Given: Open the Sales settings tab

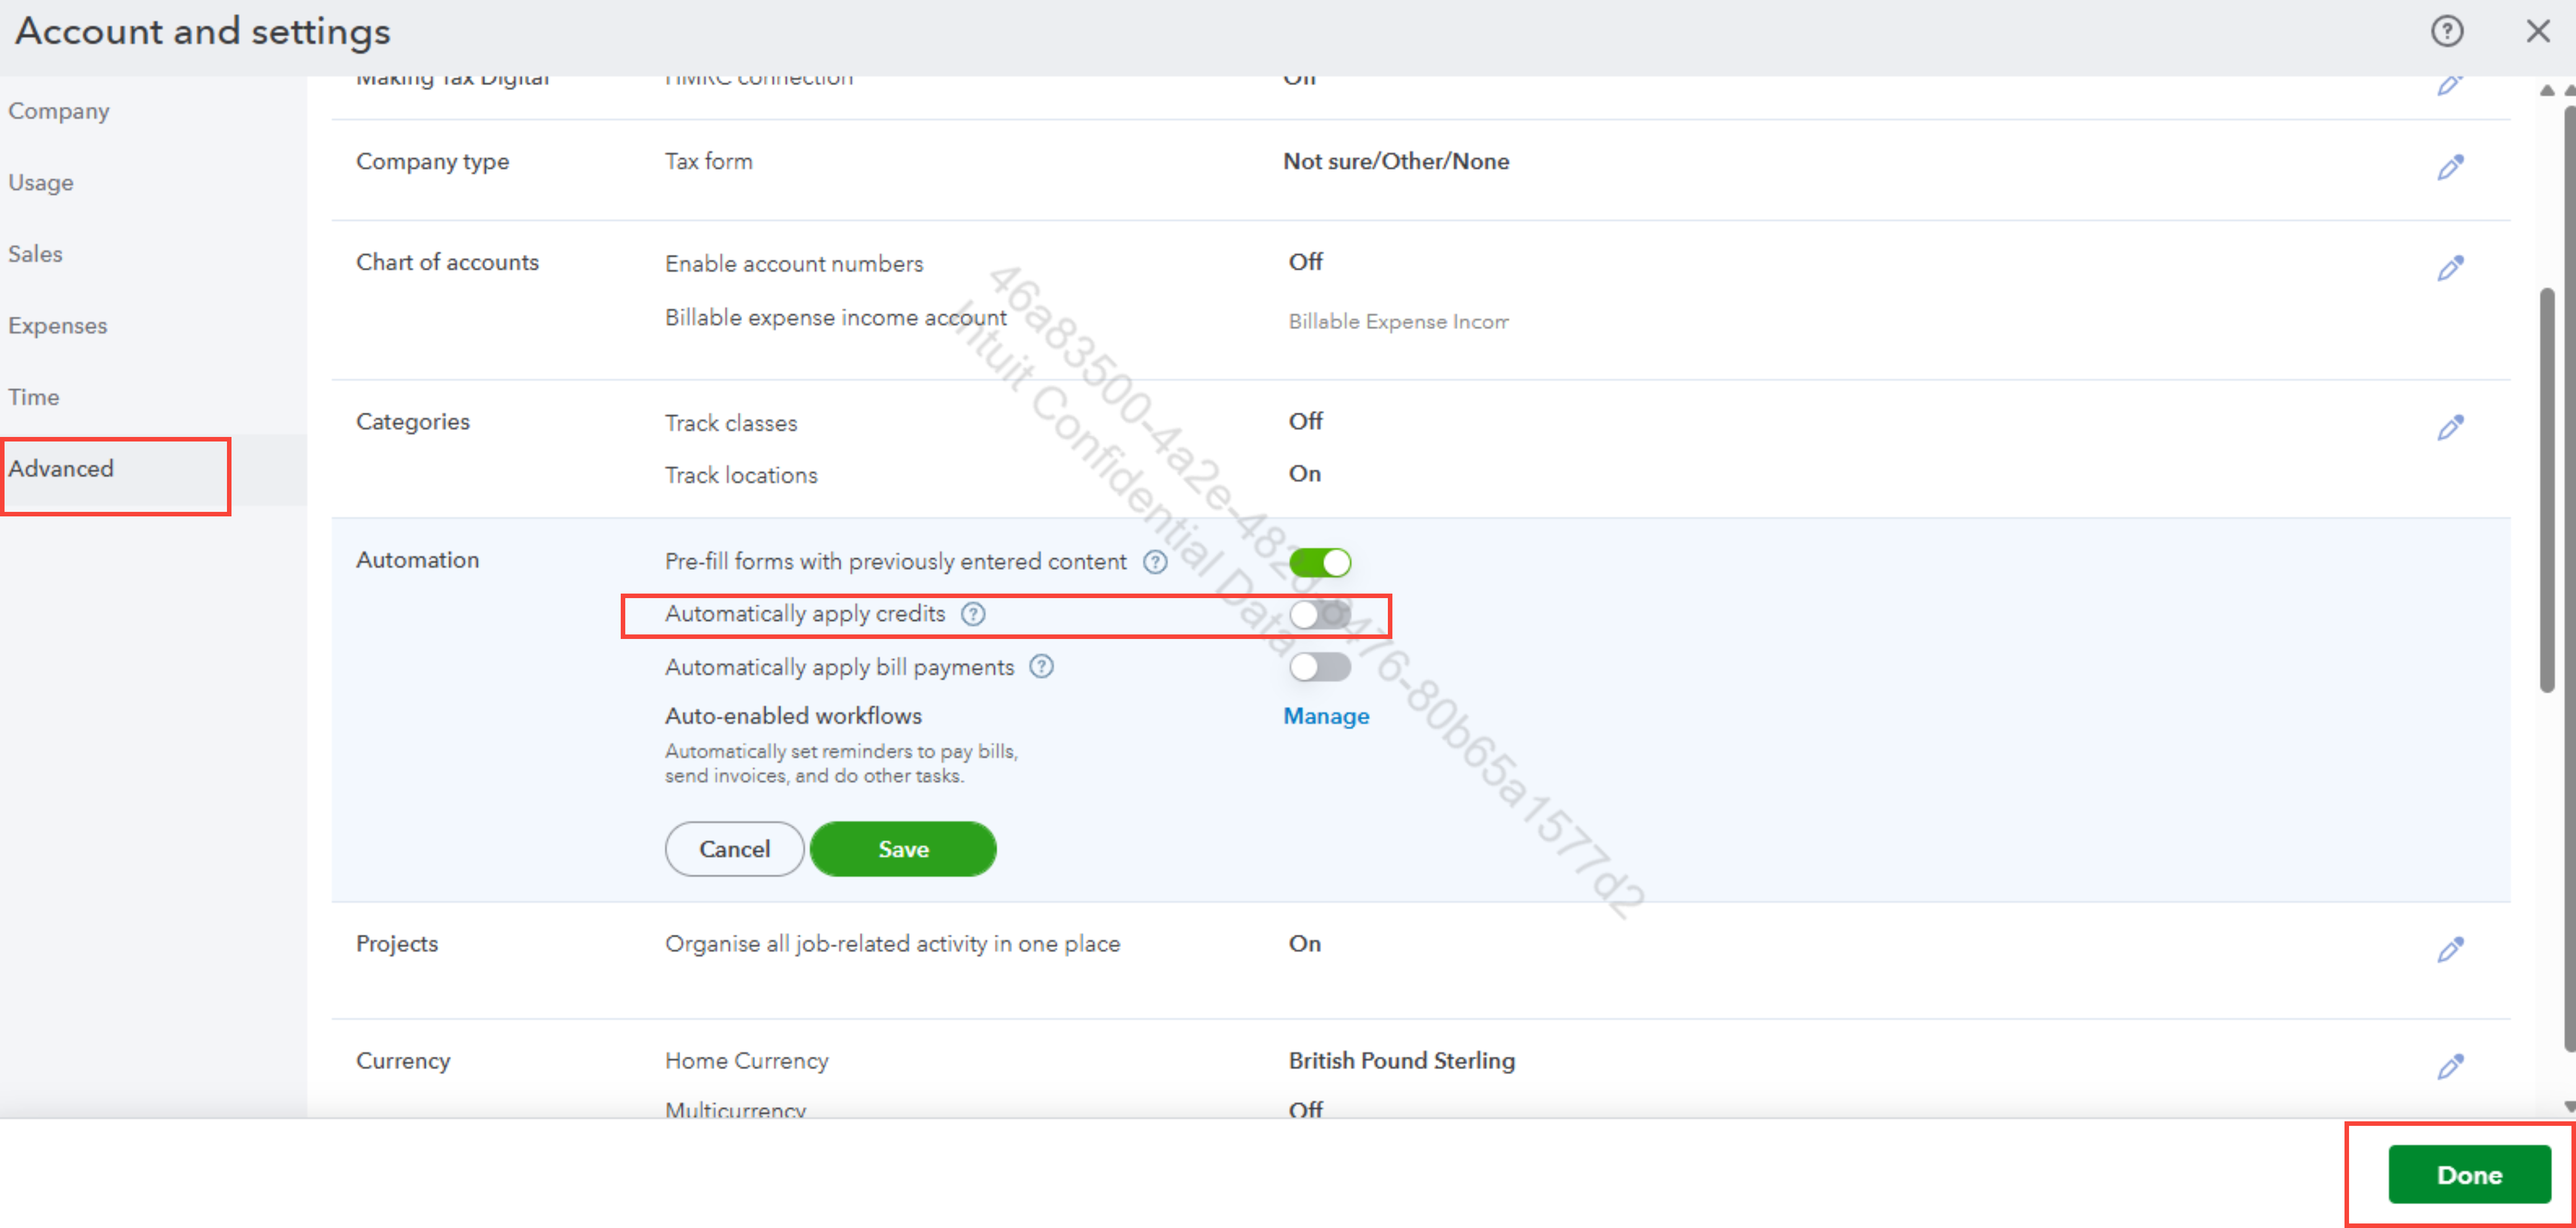Looking at the screenshot, I should tap(36, 254).
